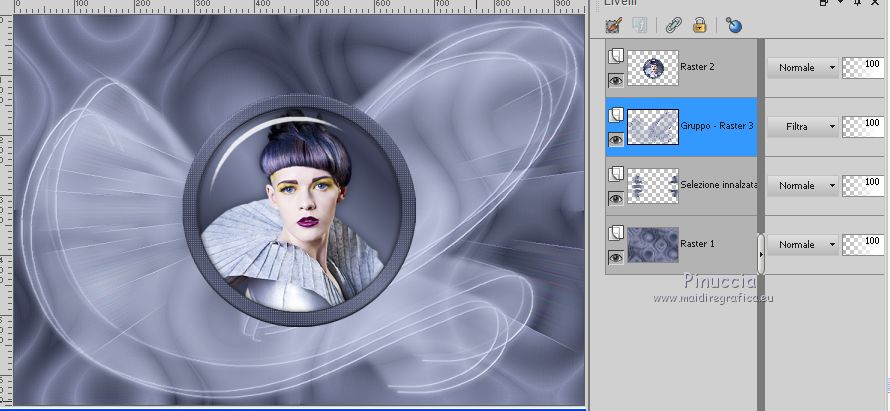Click layer type icon of Gruppo - Raster 3
Viewport: 890px width, 411px height.
pos(616,115)
